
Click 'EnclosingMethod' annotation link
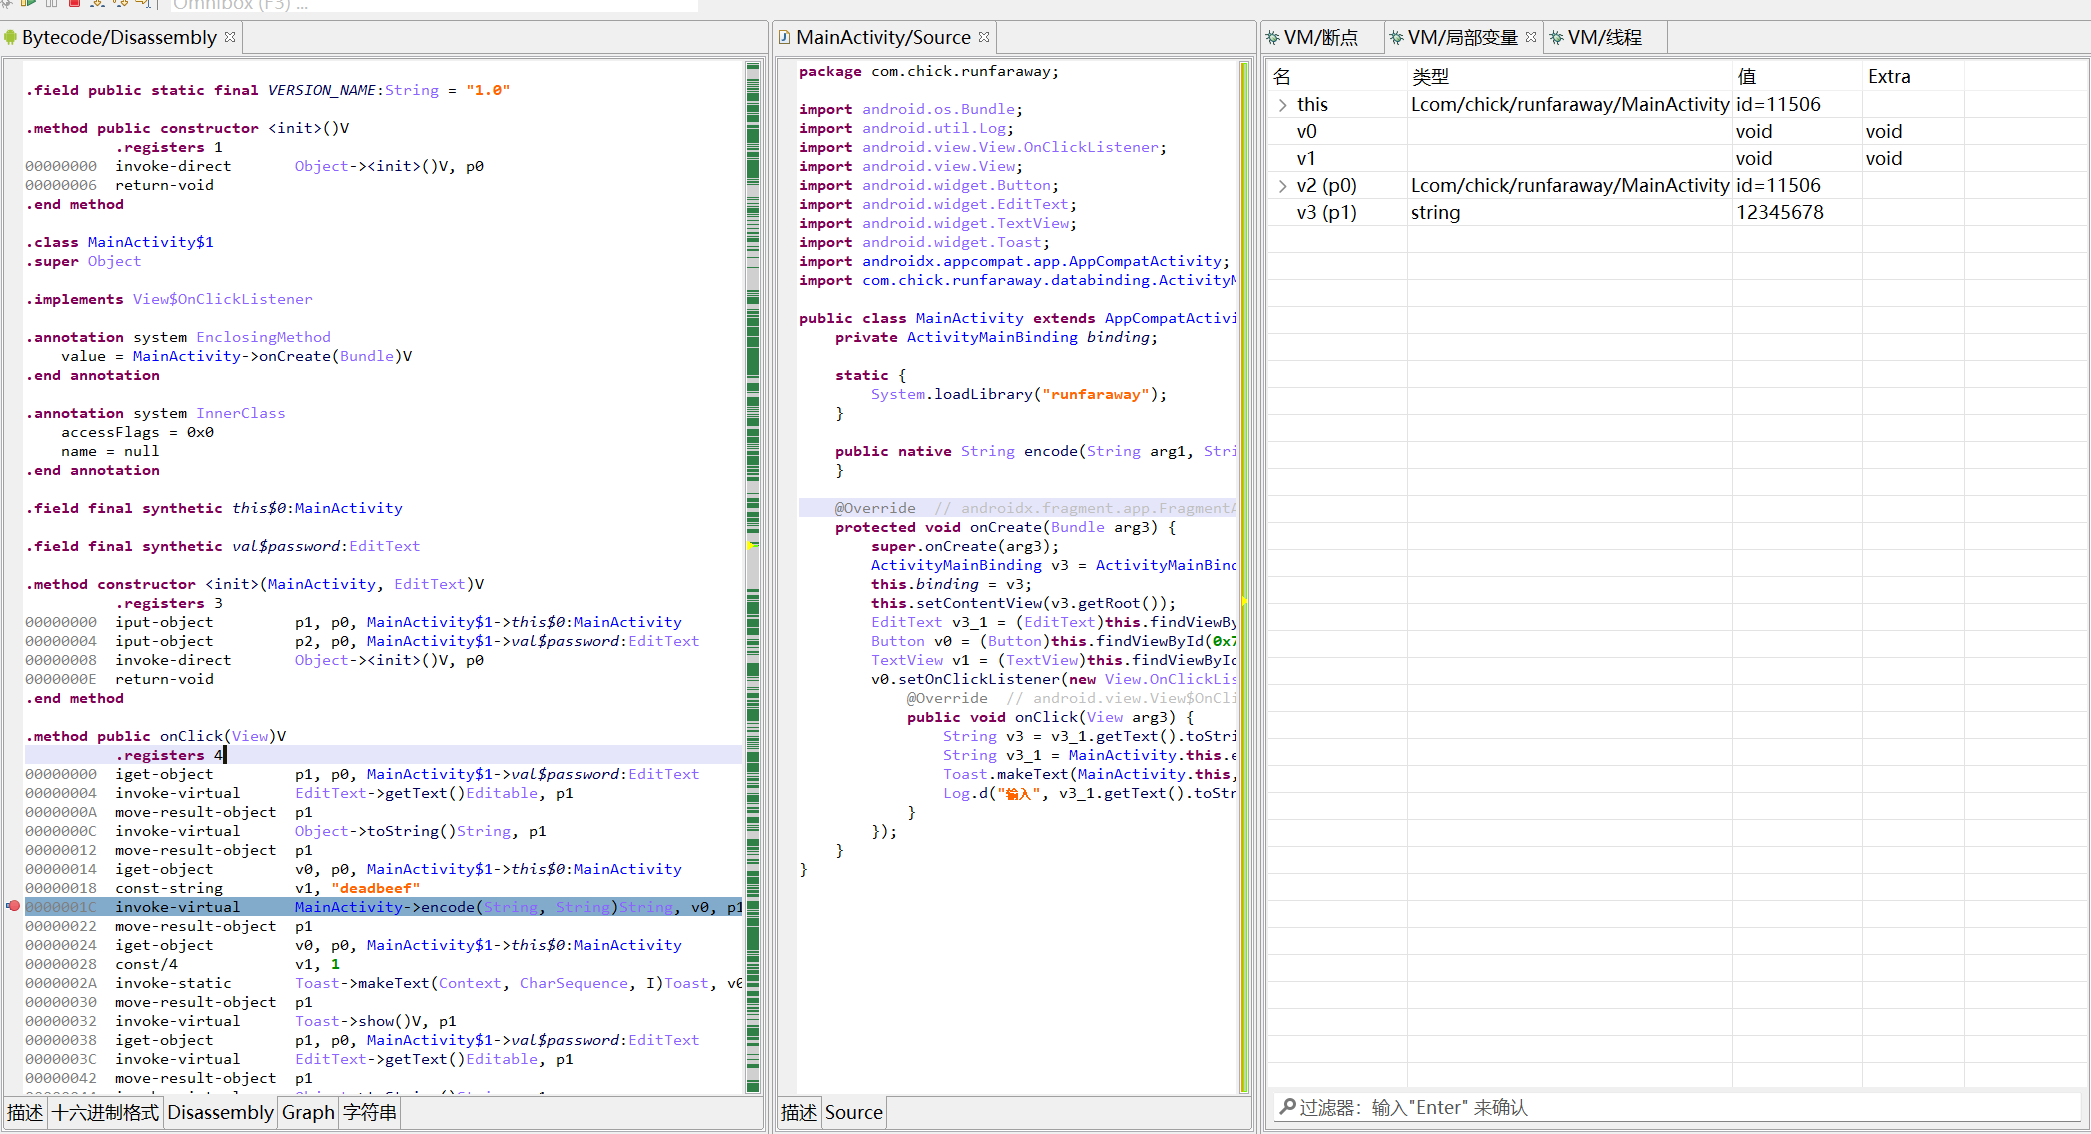(263, 337)
